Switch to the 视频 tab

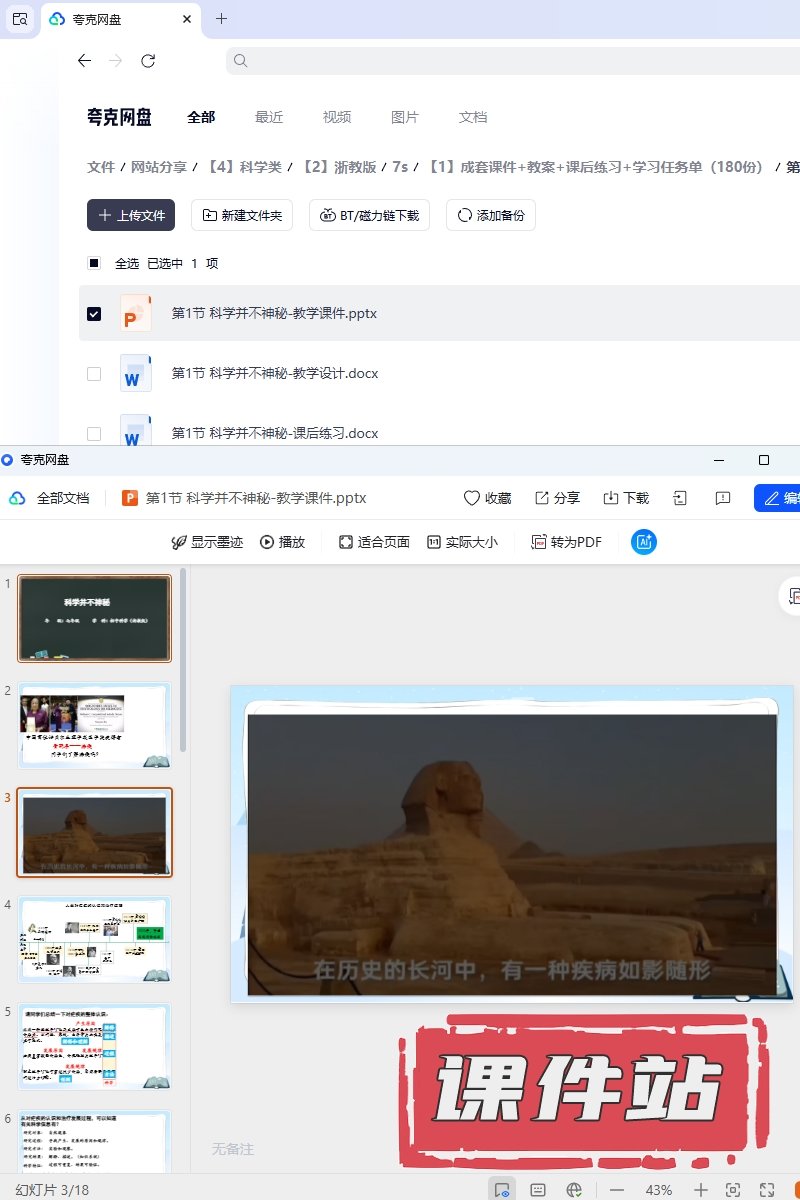337,117
